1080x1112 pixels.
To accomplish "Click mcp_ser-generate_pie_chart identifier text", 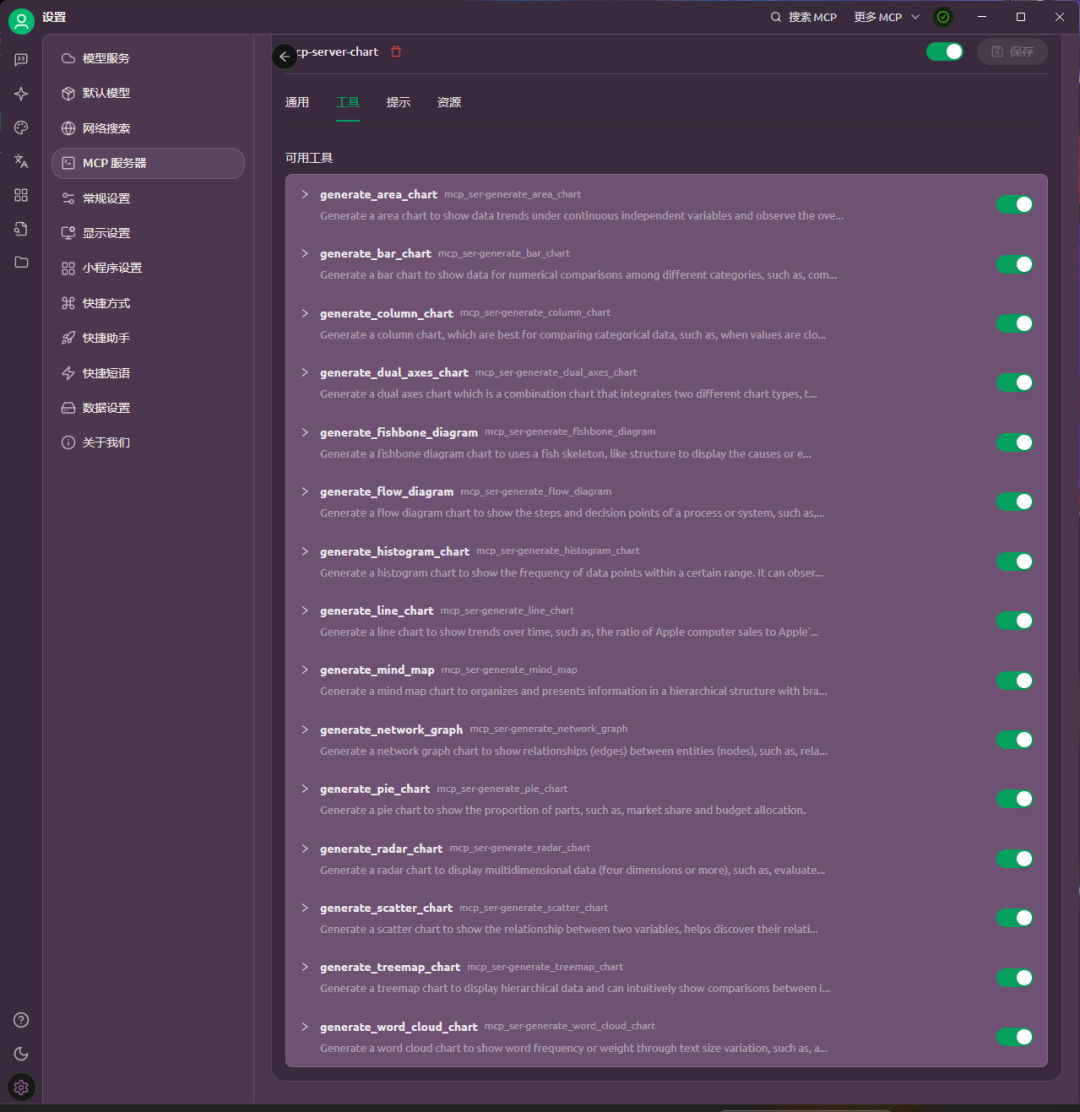I will point(502,789).
